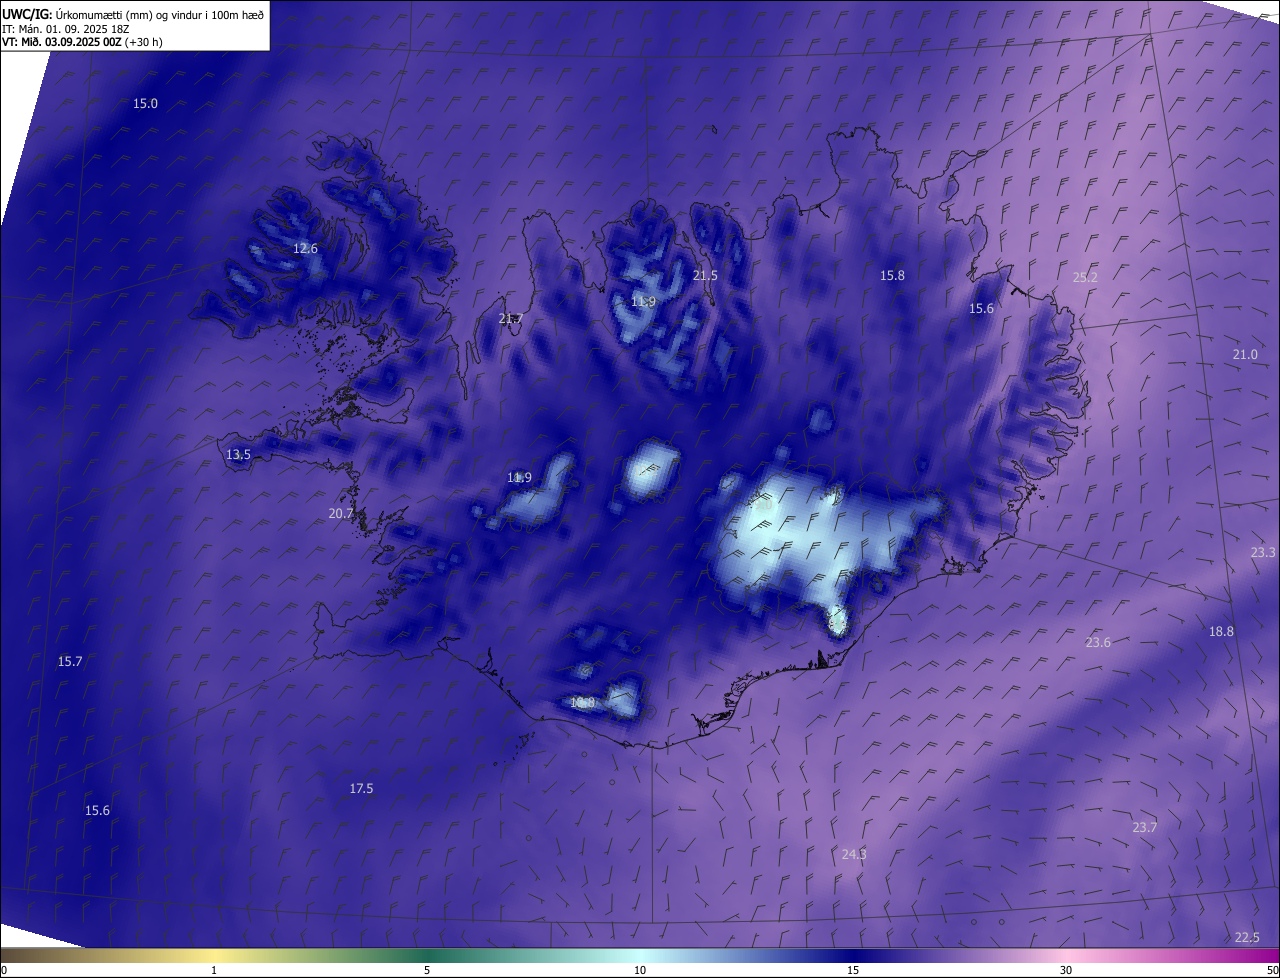This screenshot has width=1280, height=978.
Task: Click the 50 tick on the color scale
Action: 1271,970
